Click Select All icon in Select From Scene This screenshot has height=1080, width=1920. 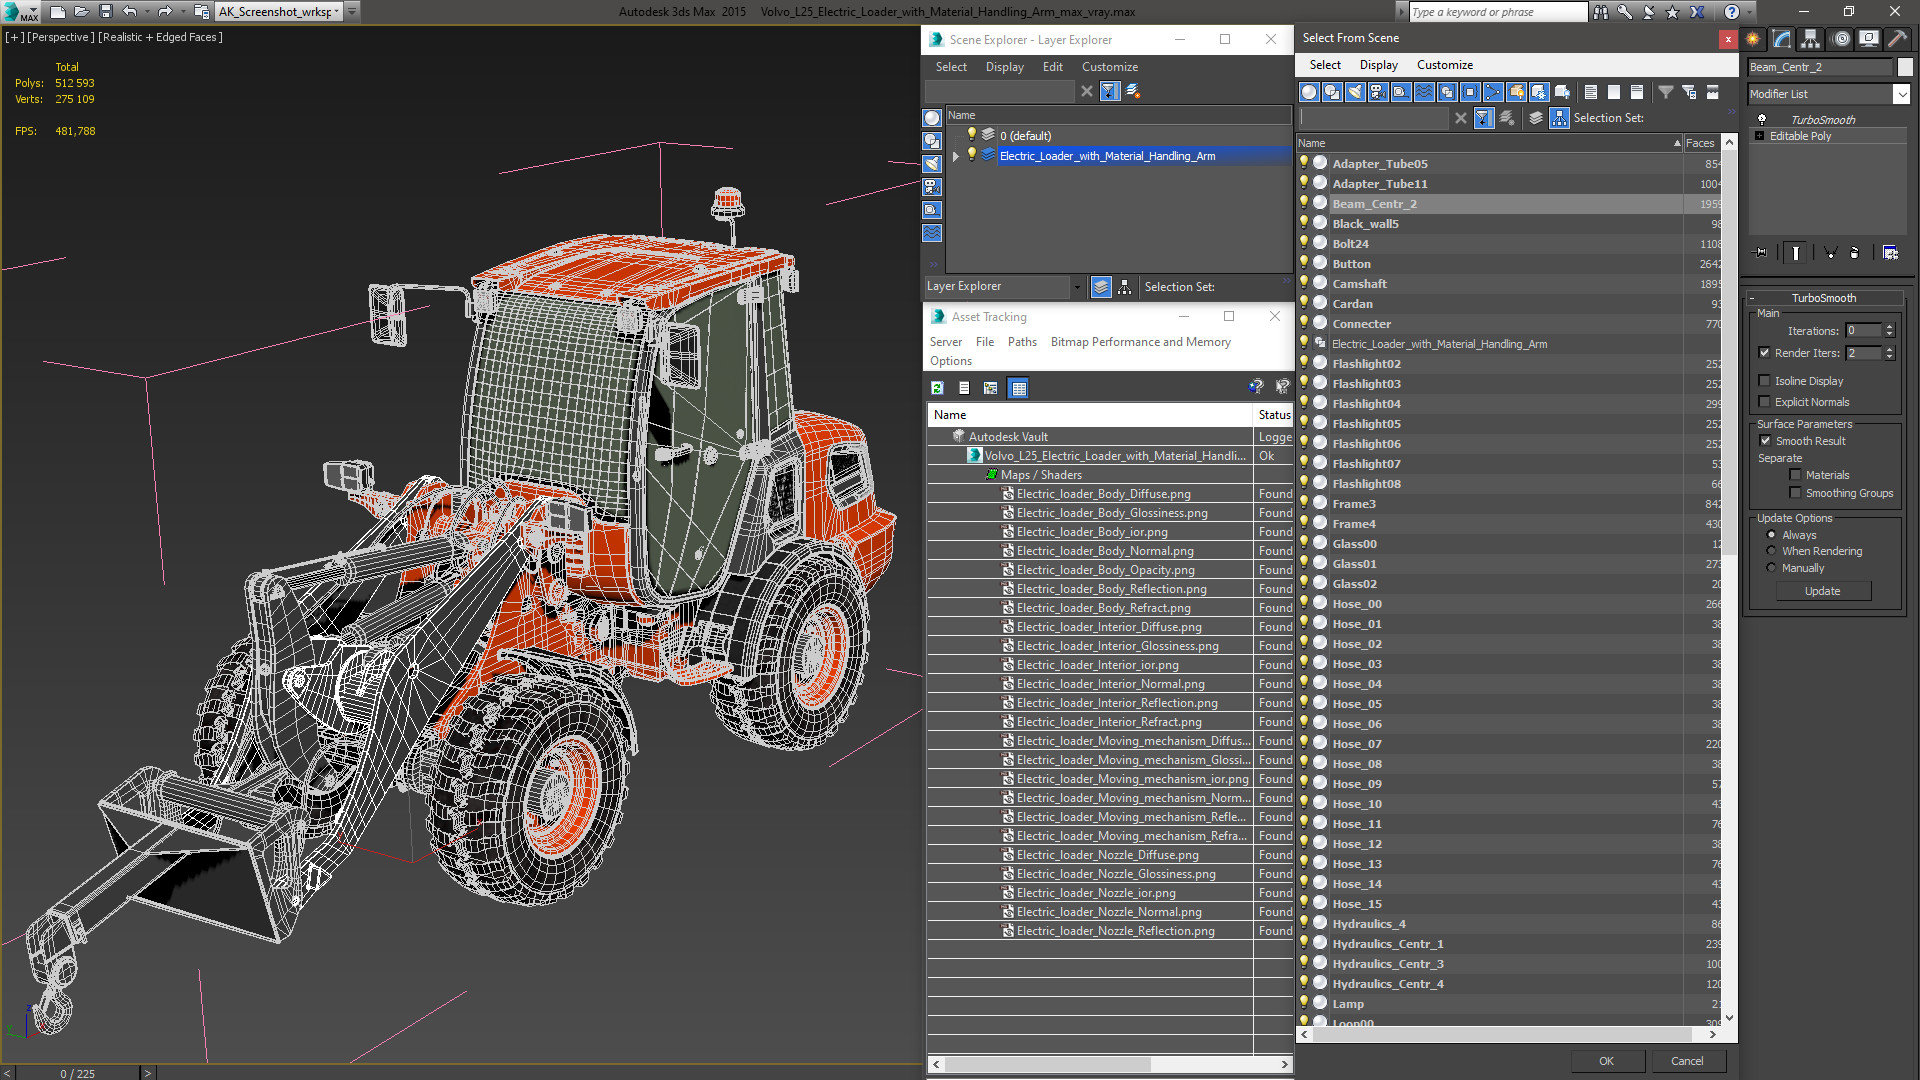1590,92
